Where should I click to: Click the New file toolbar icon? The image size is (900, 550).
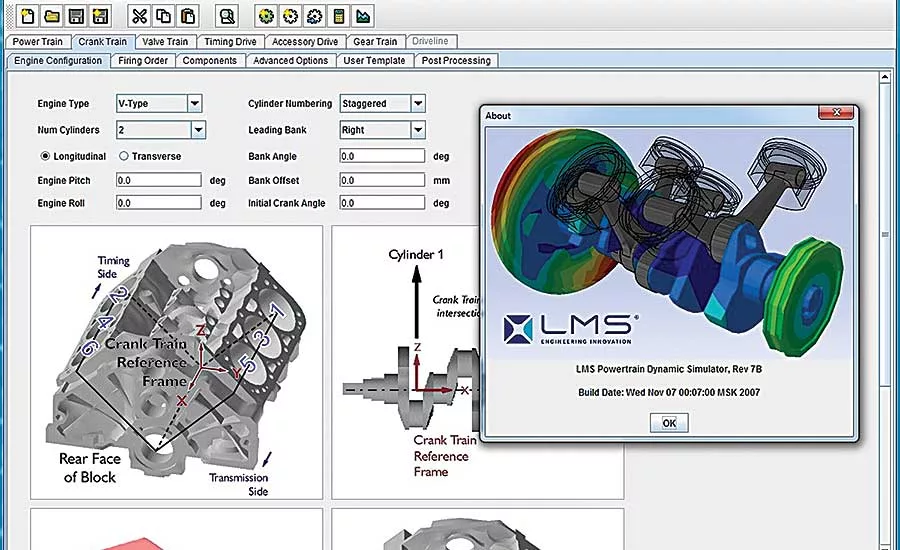pos(28,16)
